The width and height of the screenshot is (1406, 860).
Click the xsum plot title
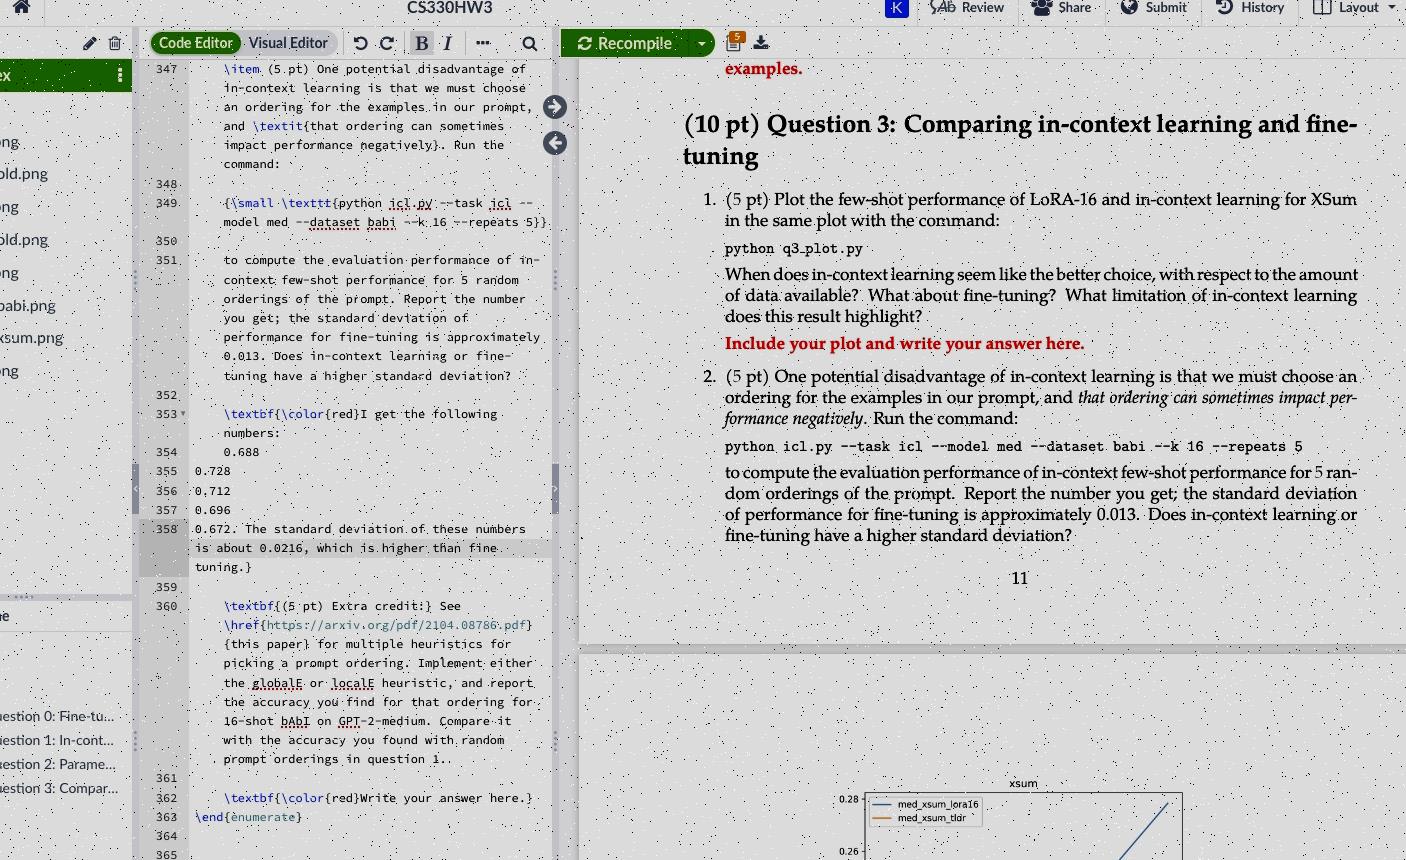pyautogui.click(x=1023, y=783)
